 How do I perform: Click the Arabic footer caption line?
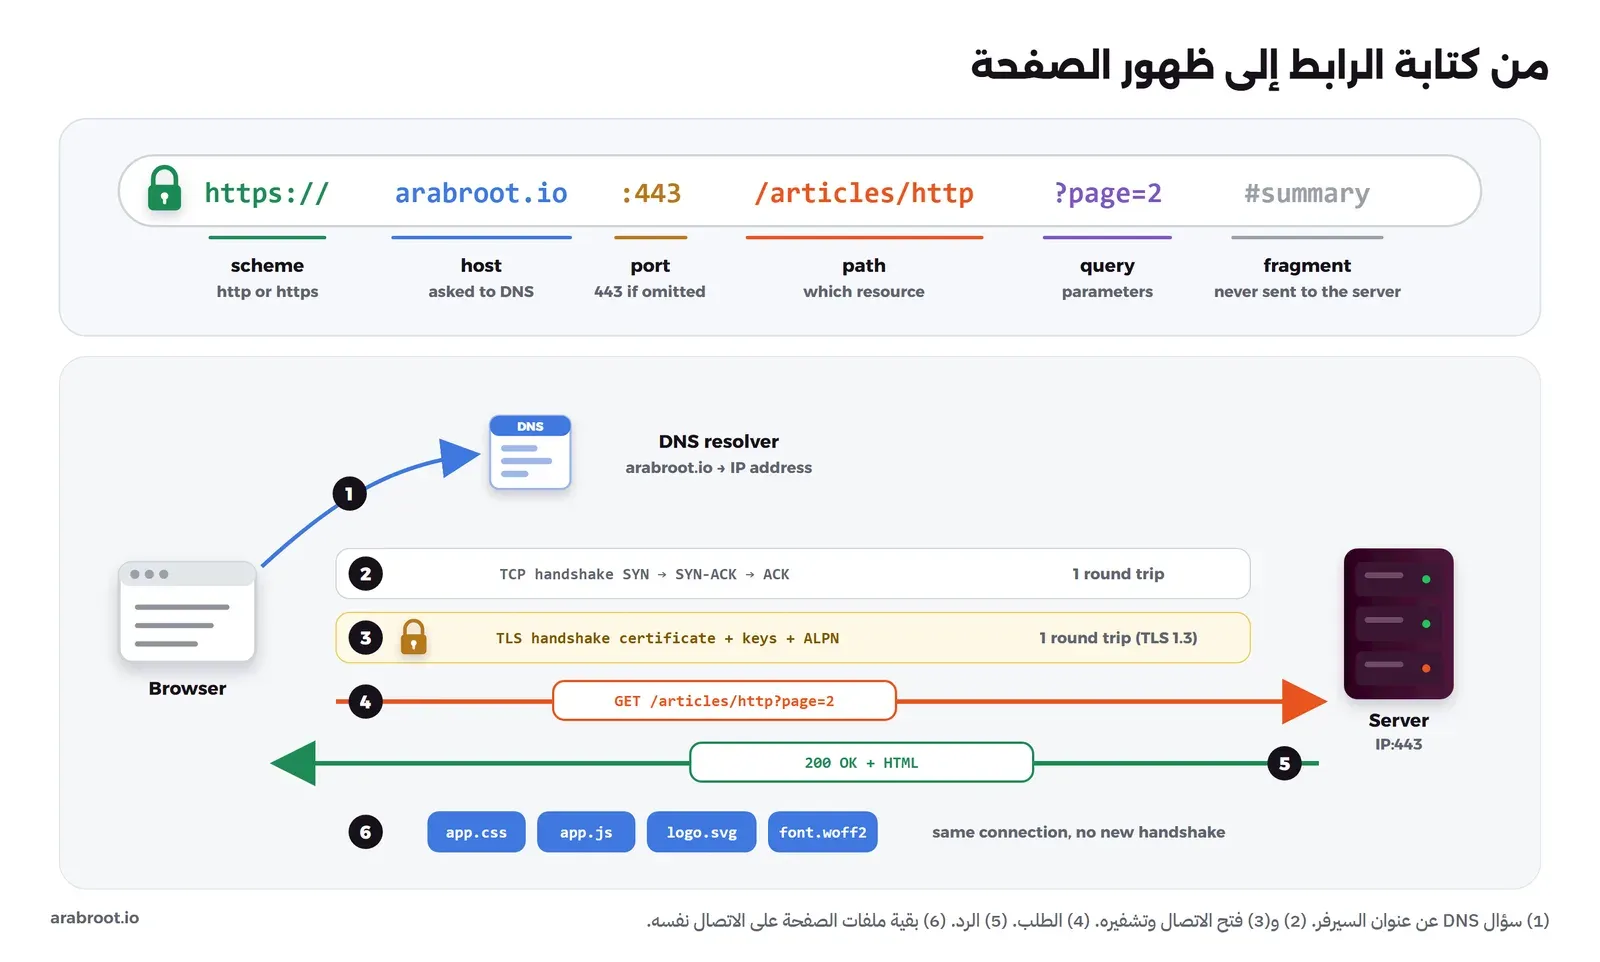(x=1097, y=920)
